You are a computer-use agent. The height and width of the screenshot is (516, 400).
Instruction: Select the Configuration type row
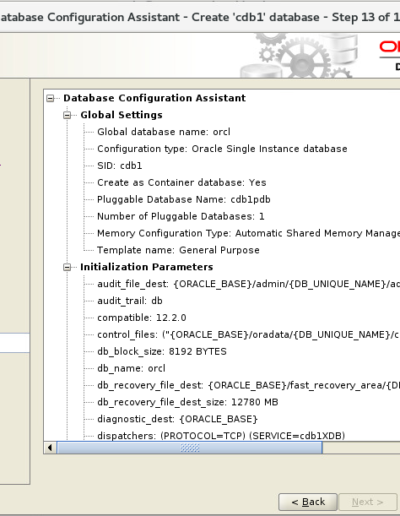point(222,149)
